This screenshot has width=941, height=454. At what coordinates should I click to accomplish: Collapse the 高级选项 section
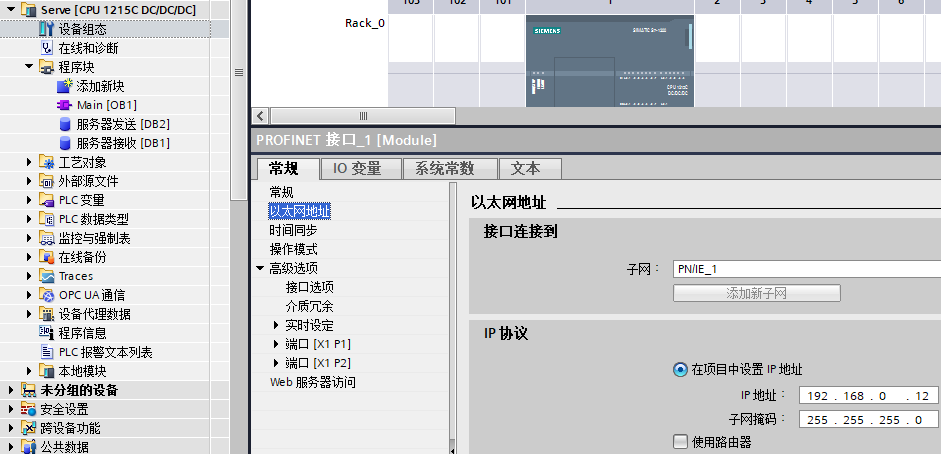coord(260,268)
